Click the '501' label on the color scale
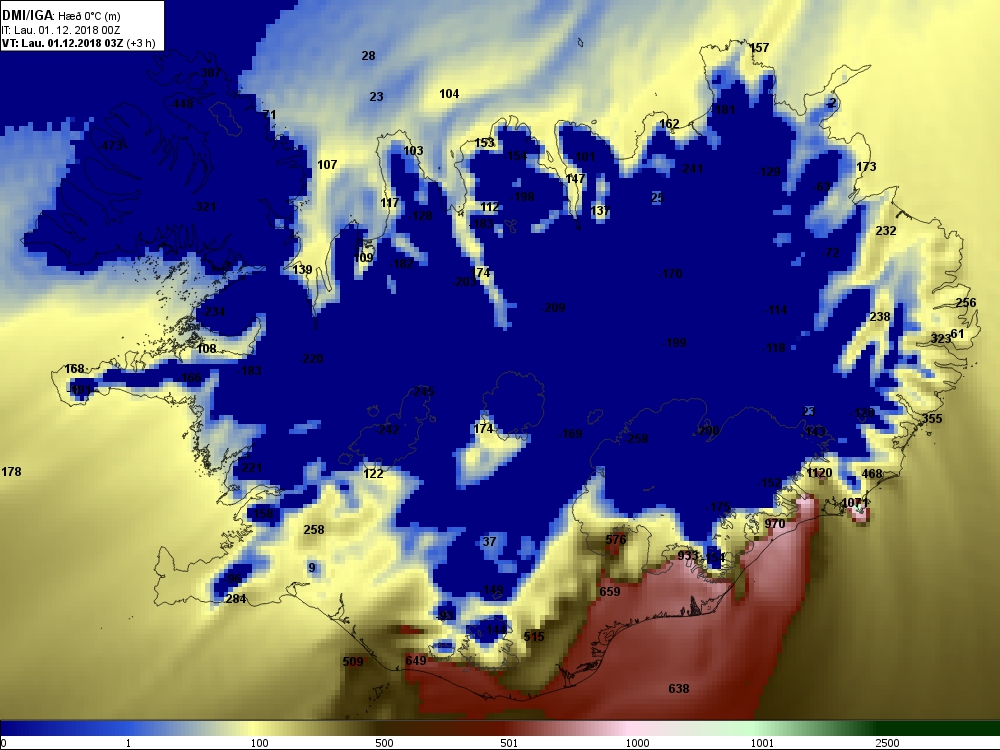The width and height of the screenshot is (1000, 750). pos(509,743)
